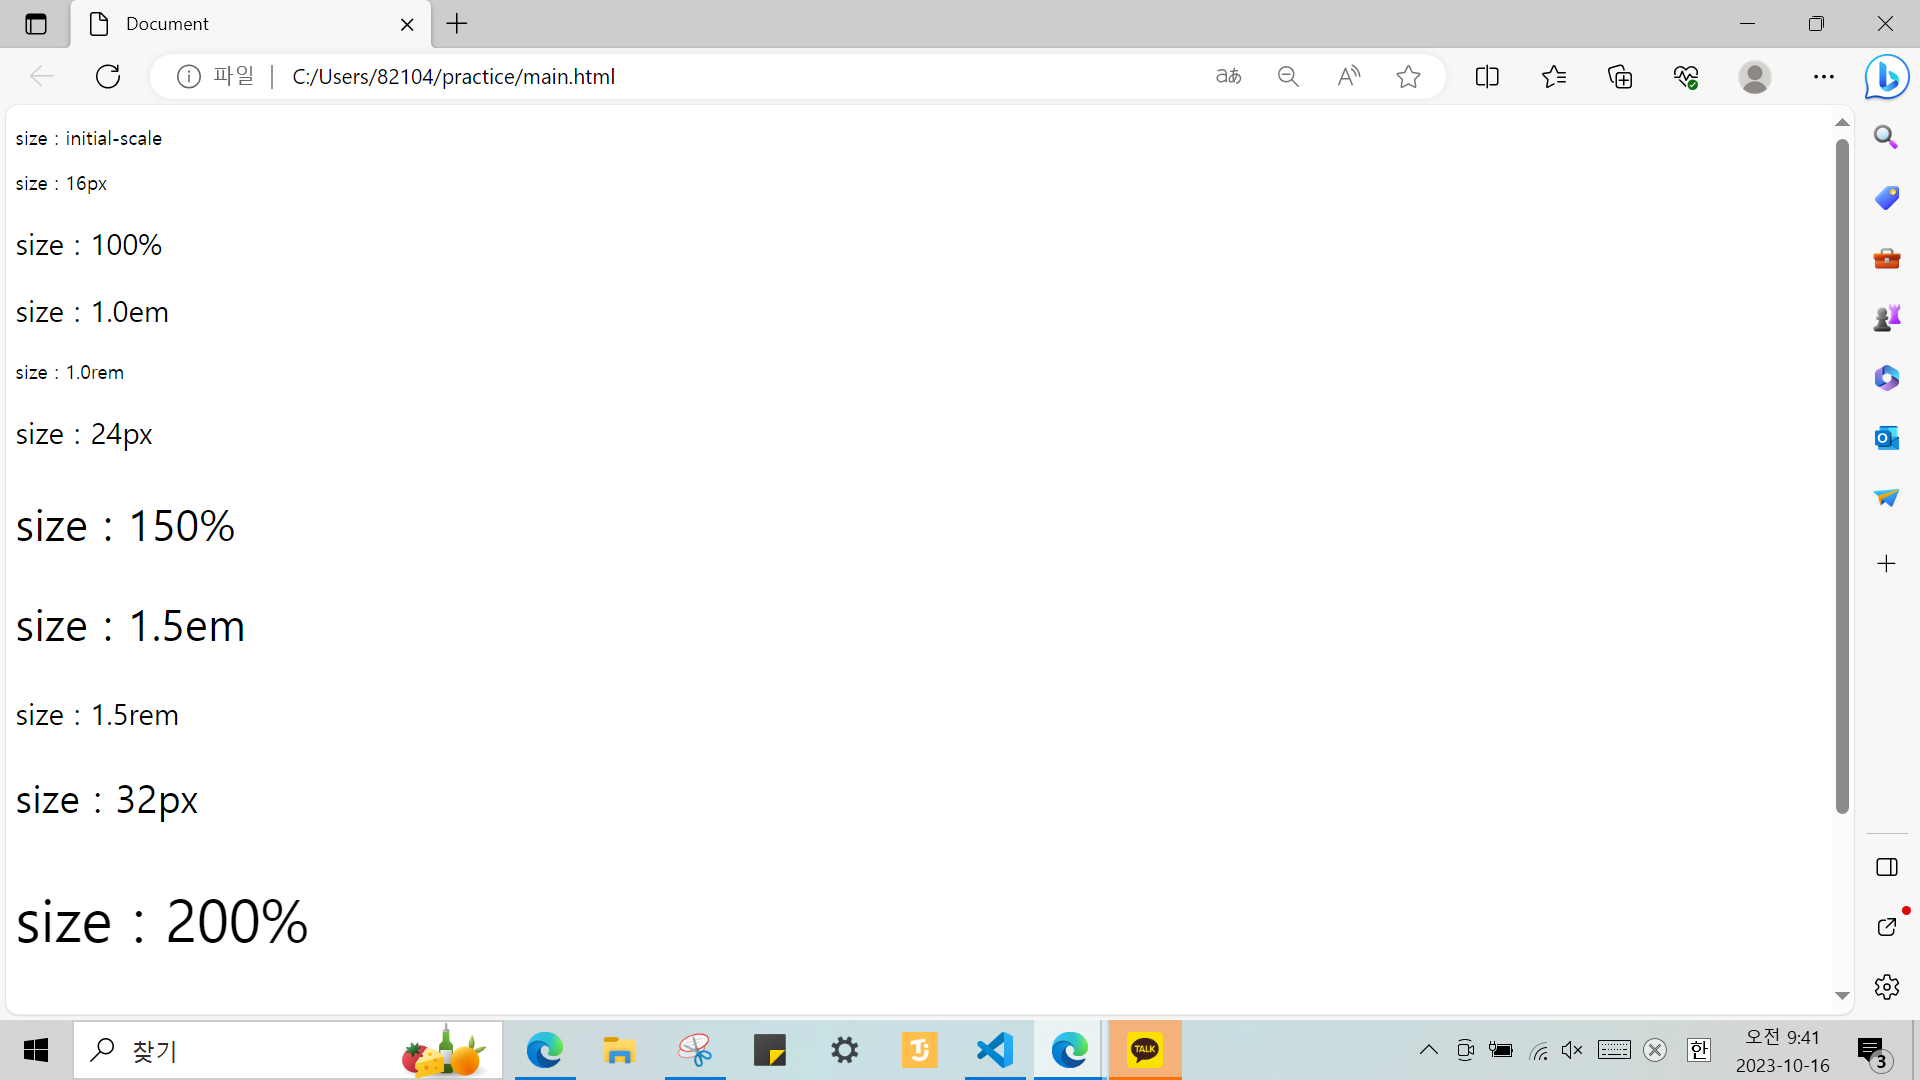
Task: Customize sidebar with plus button
Action: click(1886, 564)
